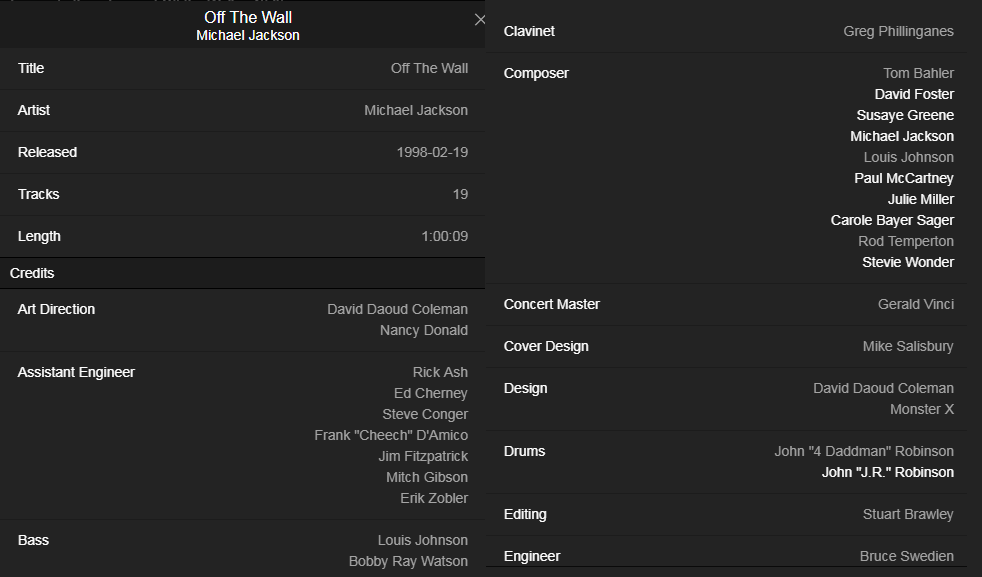Click Michael Jackson artist name in header

click(248, 35)
